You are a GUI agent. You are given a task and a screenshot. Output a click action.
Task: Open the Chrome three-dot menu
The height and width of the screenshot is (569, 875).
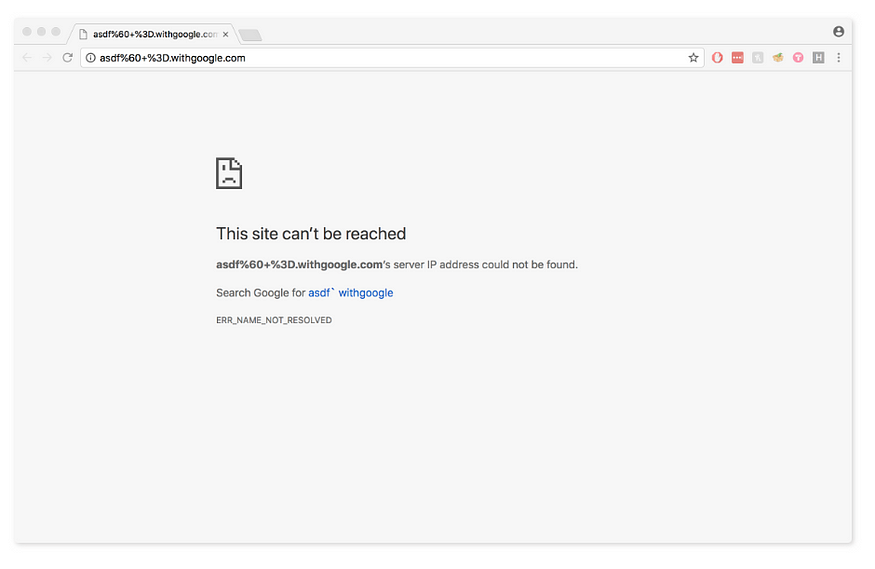click(x=838, y=57)
